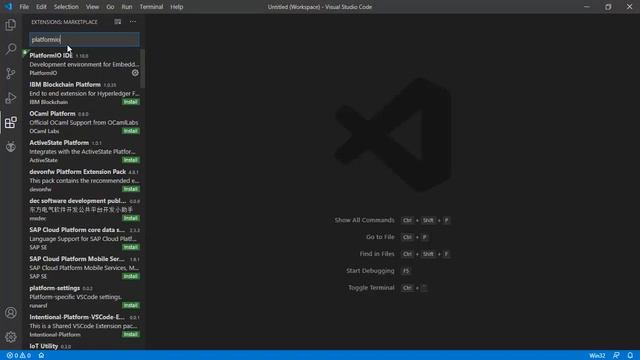Open the Go menu

coord(110,7)
